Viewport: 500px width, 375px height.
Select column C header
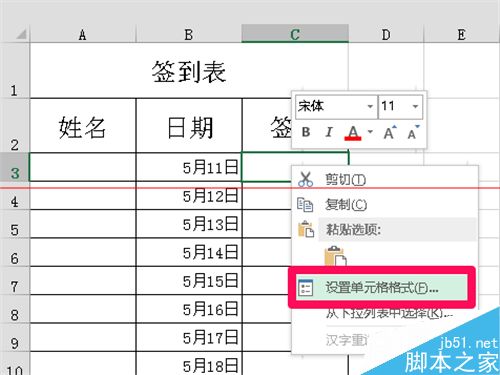[x=295, y=34]
